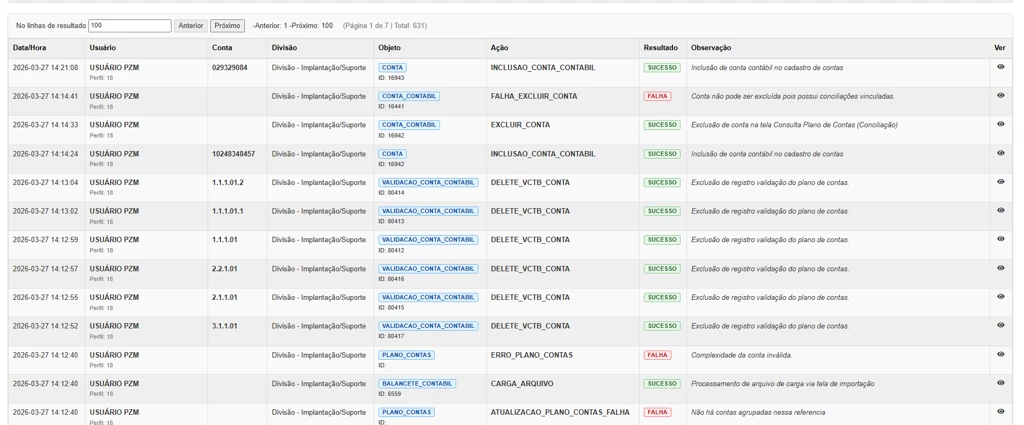Select the Resultado column header
This screenshot has width=1024, height=425.
tap(660, 48)
